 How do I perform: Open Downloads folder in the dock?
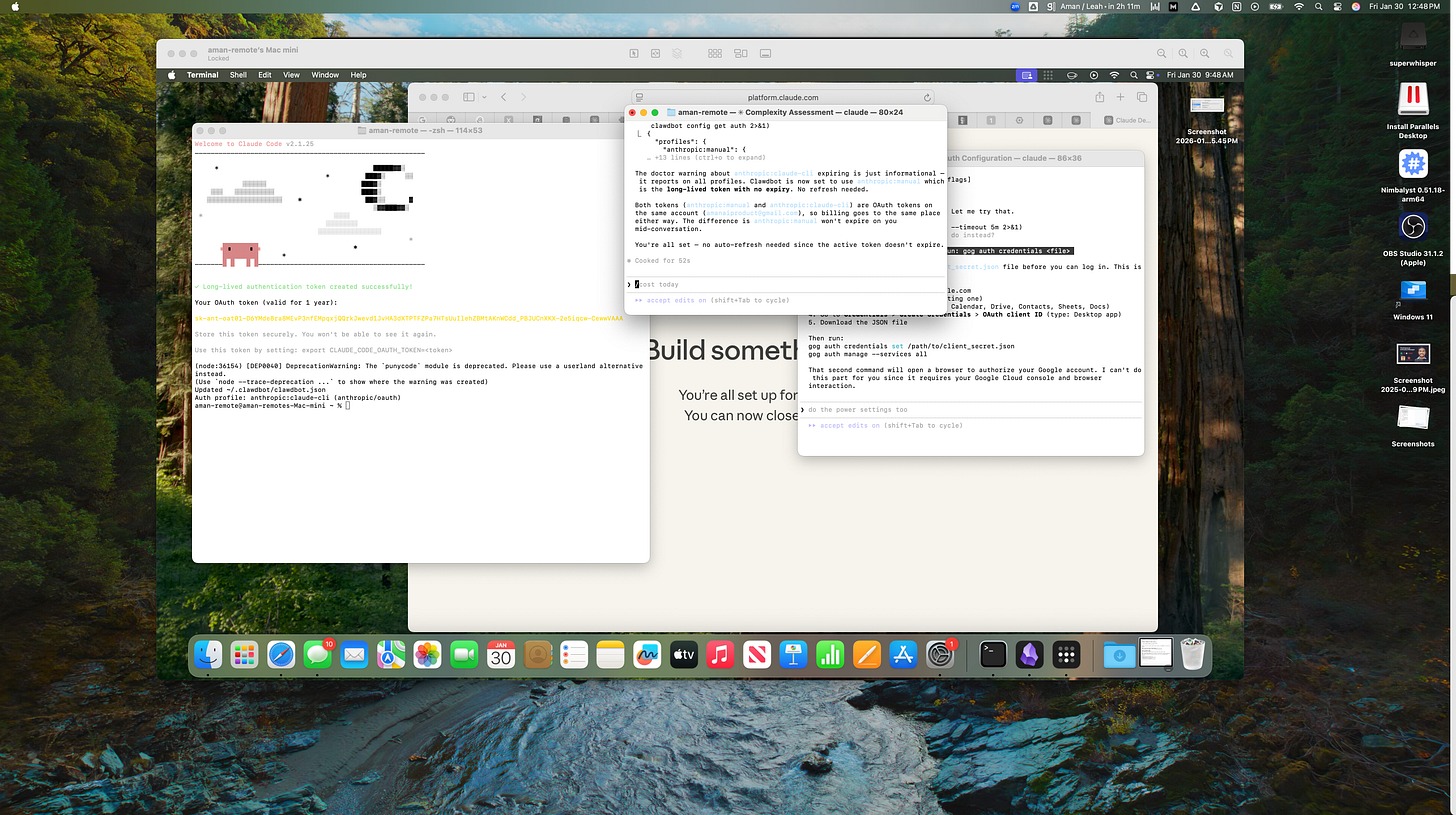[1120, 655]
